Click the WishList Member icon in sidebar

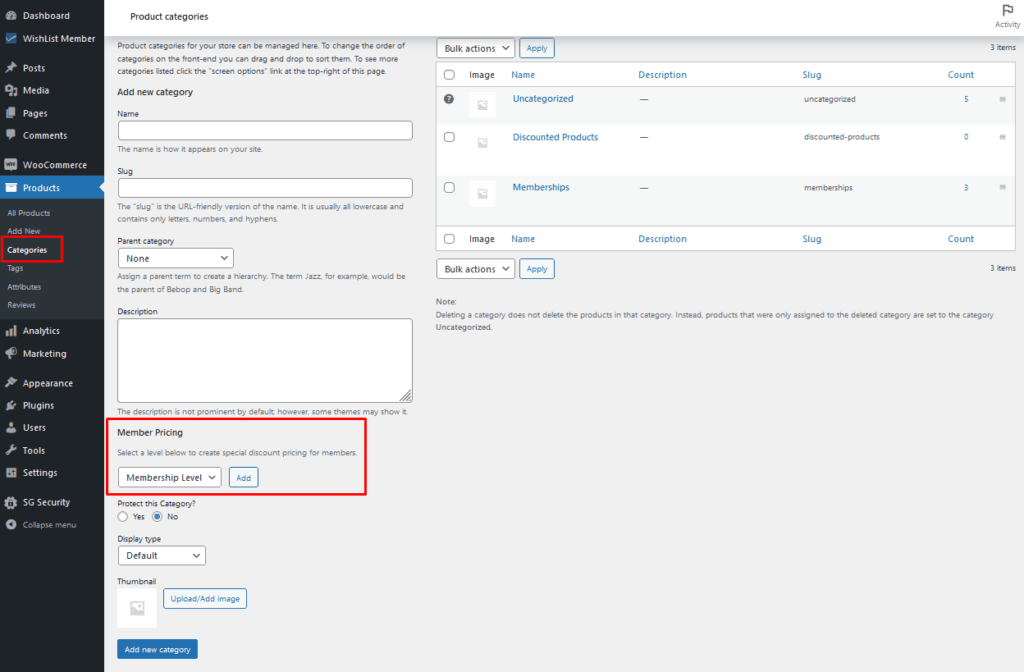coord(11,38)
